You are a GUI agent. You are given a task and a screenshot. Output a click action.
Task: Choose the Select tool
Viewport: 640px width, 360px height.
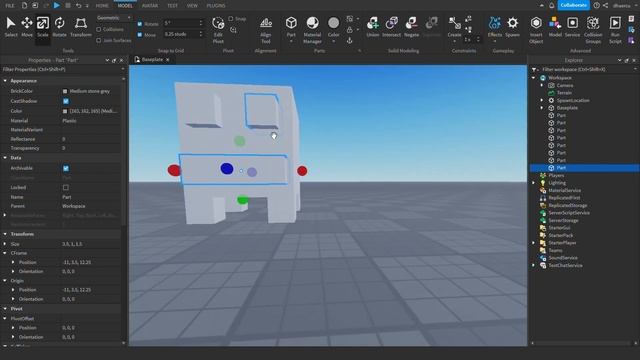coord(11,27)
